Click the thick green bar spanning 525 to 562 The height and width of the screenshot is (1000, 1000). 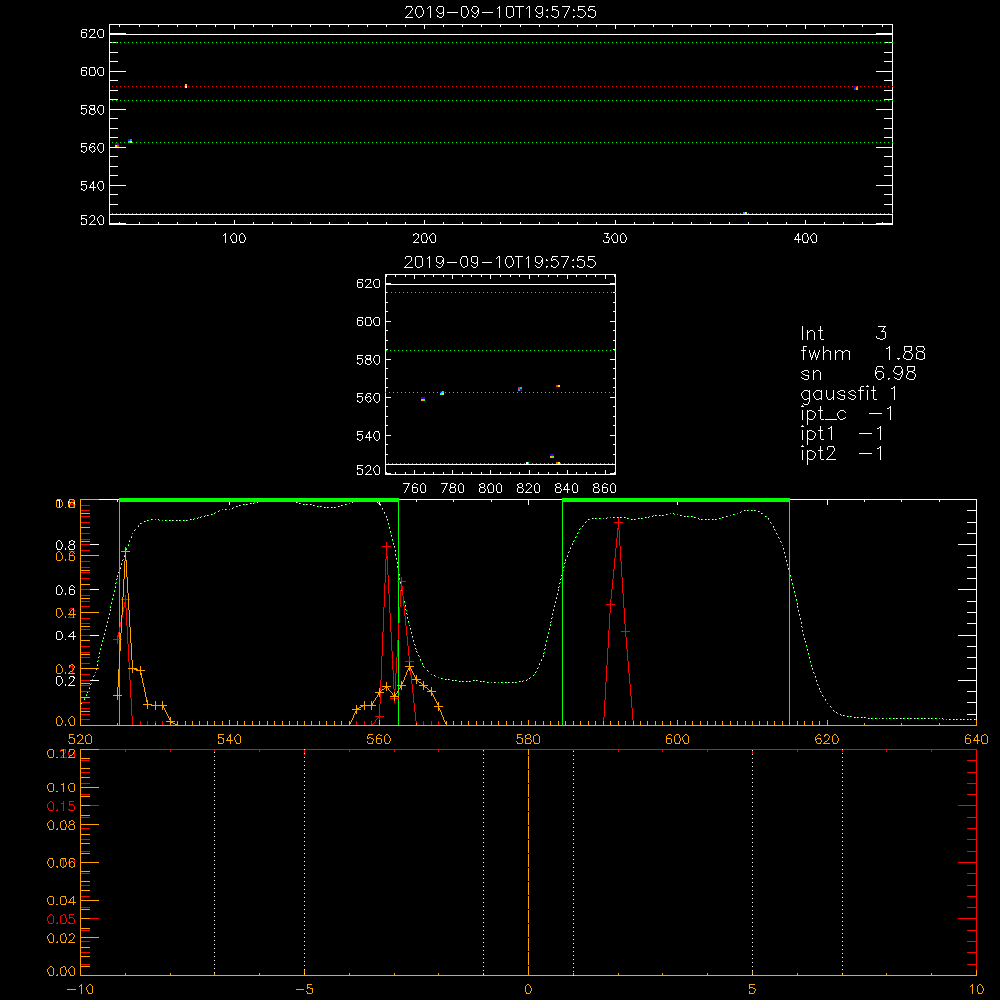tap(259, 500)
